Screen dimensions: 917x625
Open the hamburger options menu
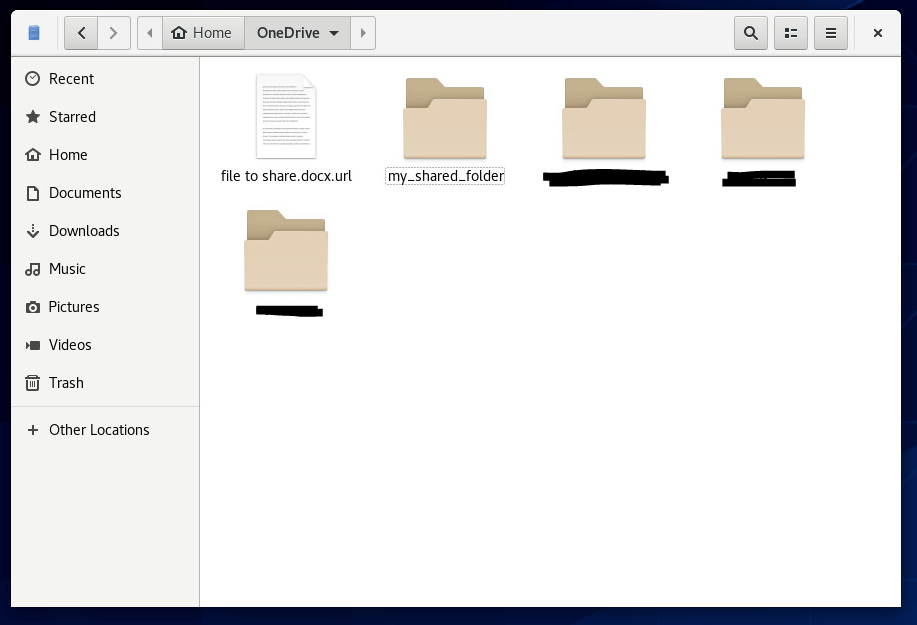point(830,33)
